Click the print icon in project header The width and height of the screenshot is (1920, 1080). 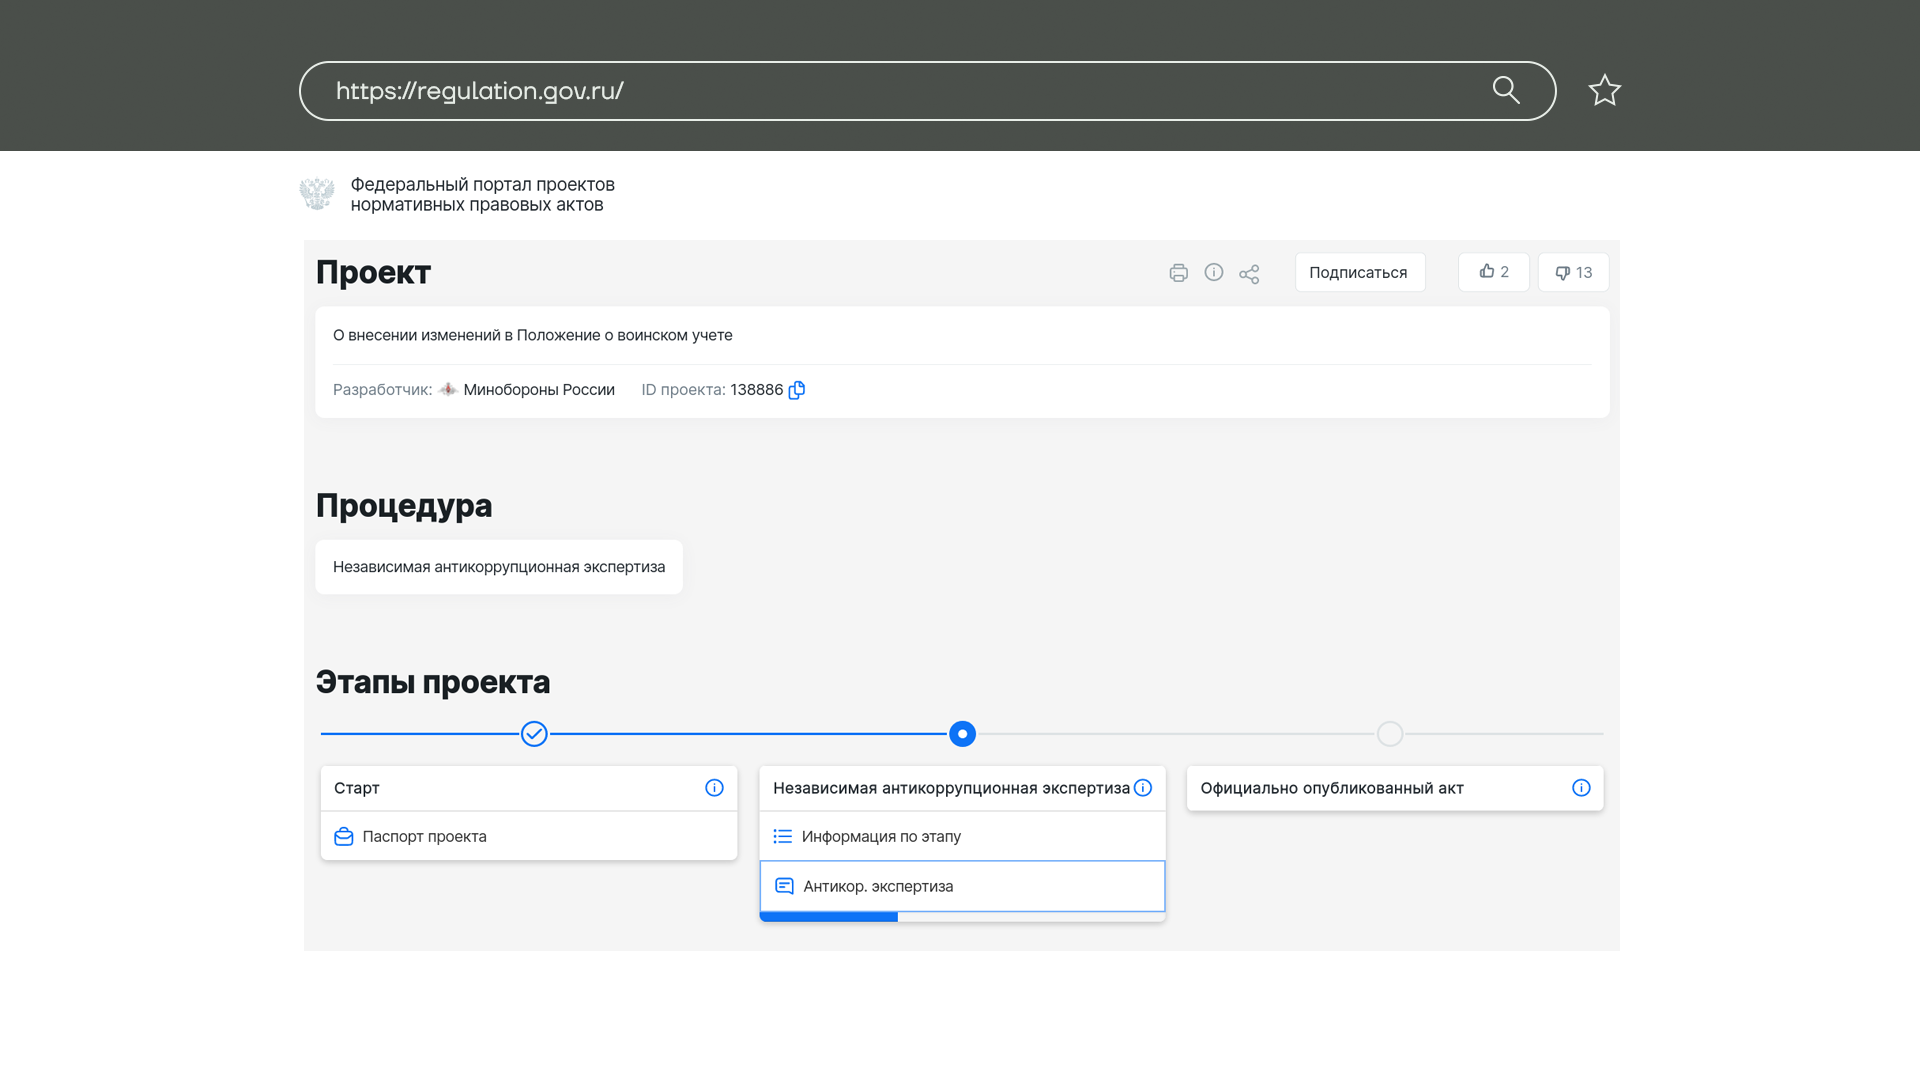pyautogui.click(x=1178, y=273)
